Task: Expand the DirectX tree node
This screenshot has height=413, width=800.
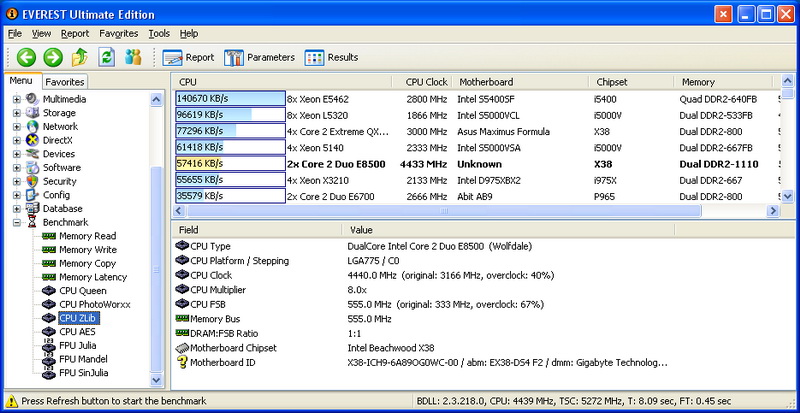Action: [16, 140]
